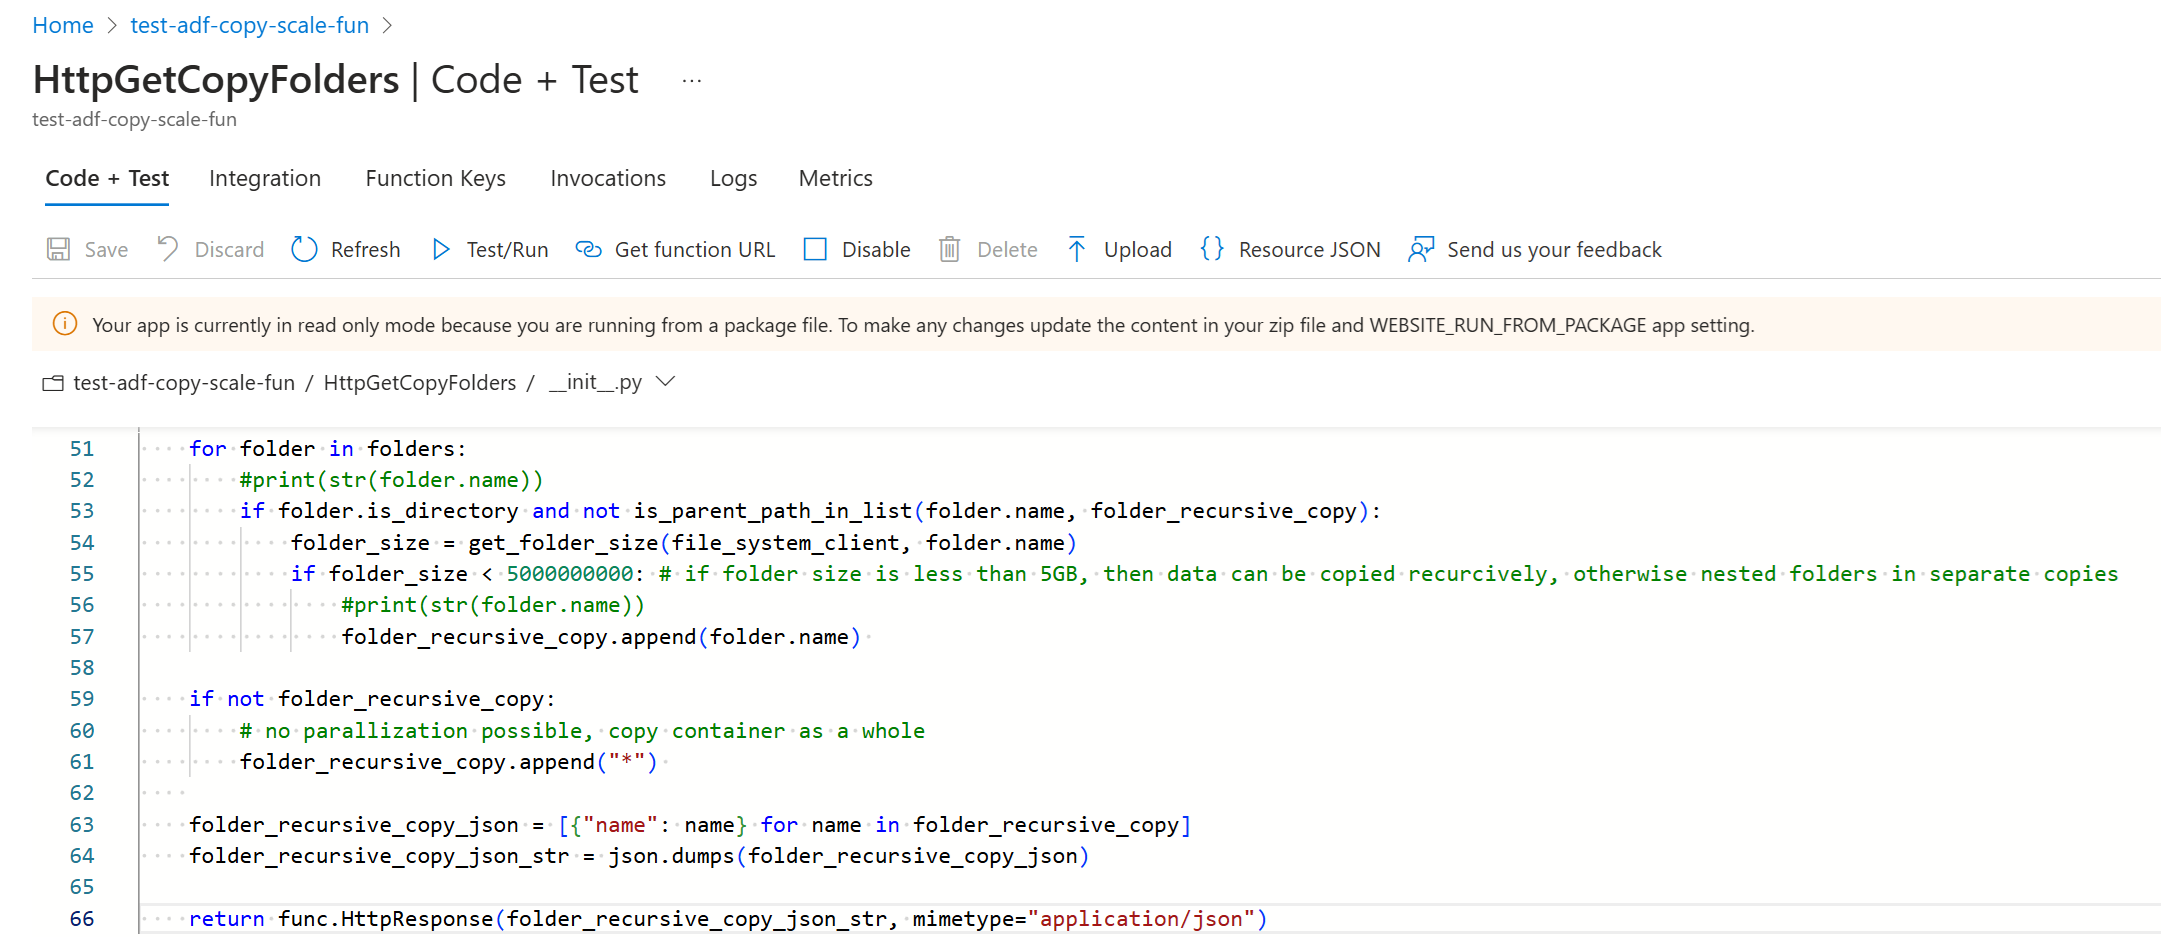Select the Metrics tab

835,178
